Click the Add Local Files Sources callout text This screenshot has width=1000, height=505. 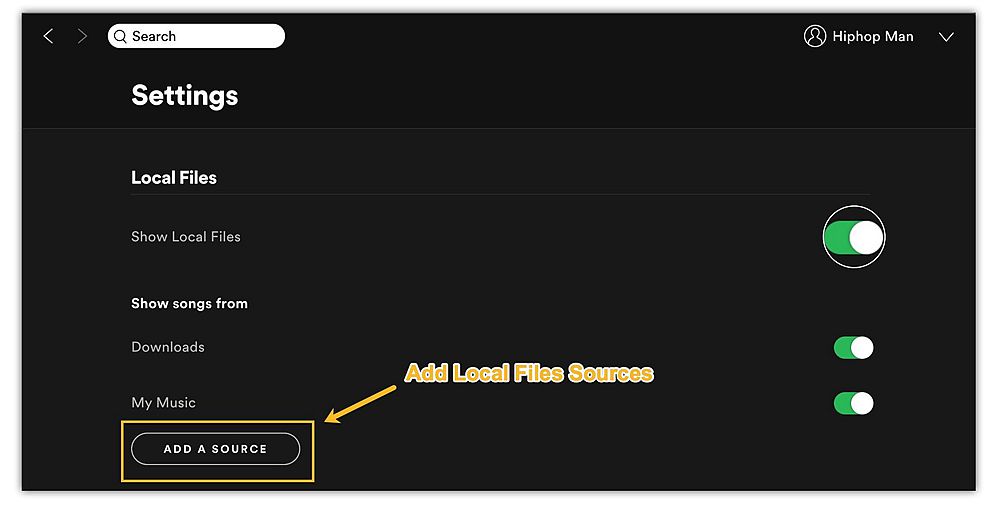pos(528,374)
